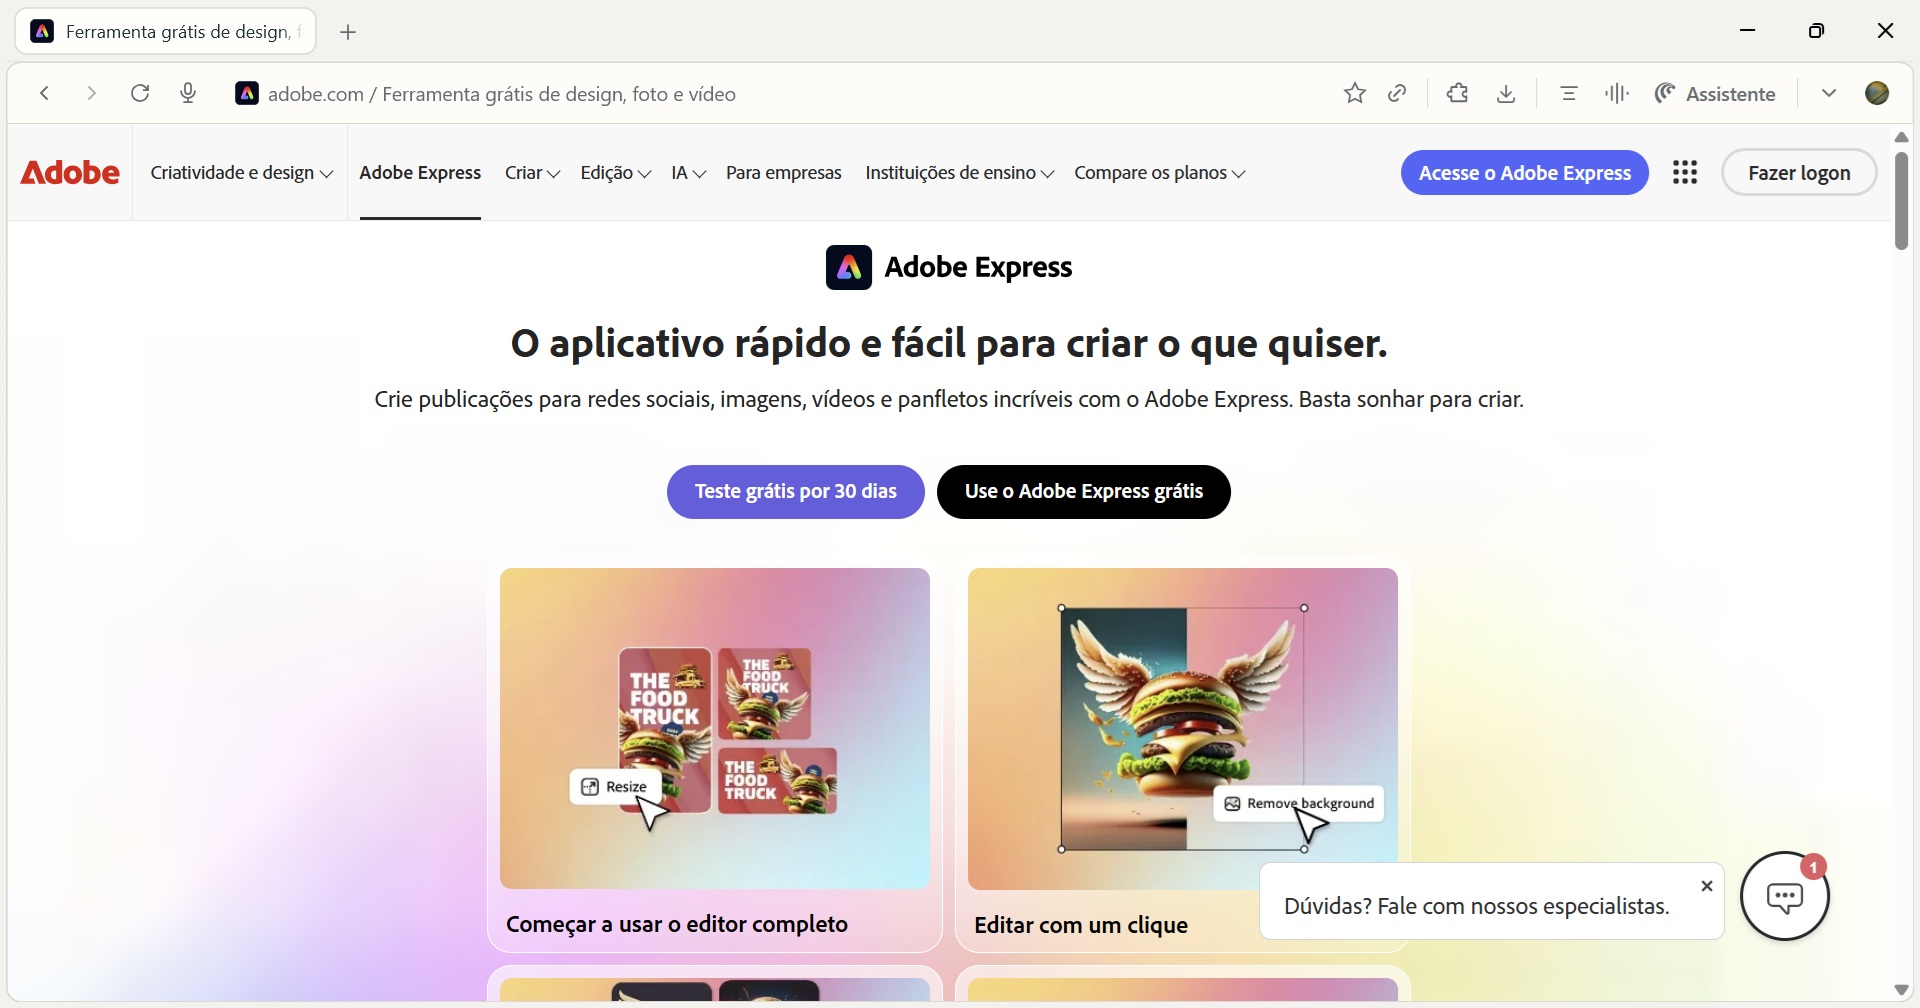Open the browser extensions puzzle icon
The image size is (1920, 1008).
click(1458, 93)
